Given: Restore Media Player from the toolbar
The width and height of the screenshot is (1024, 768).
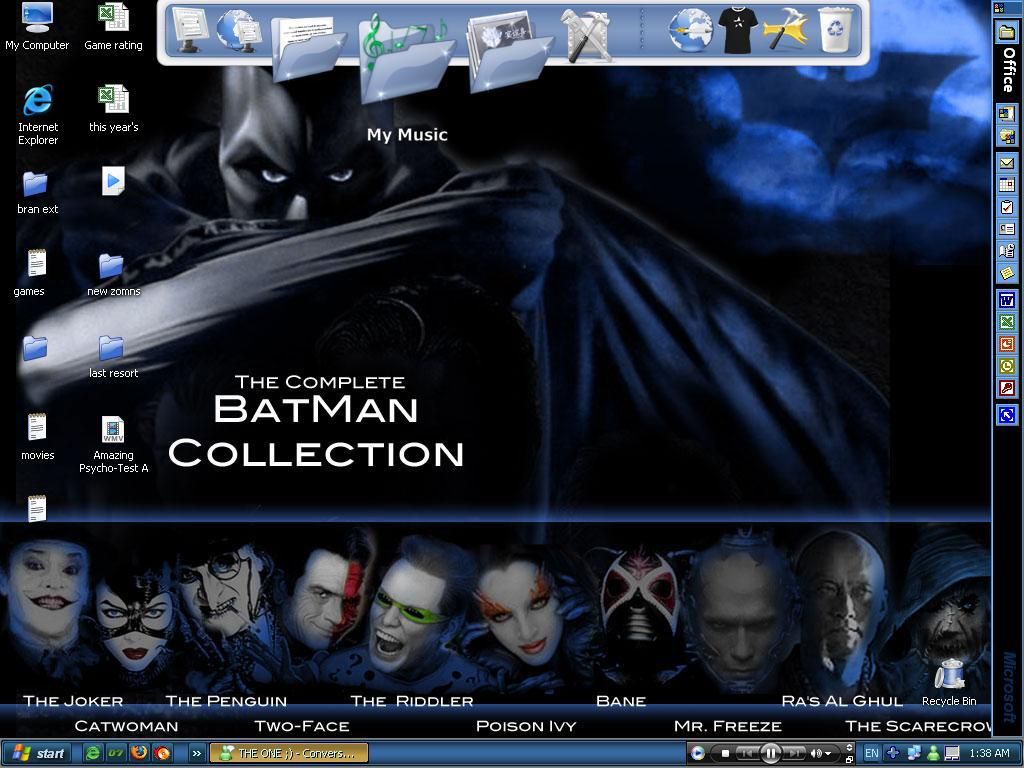Looking at the screenshot, I should click(849, 760).
